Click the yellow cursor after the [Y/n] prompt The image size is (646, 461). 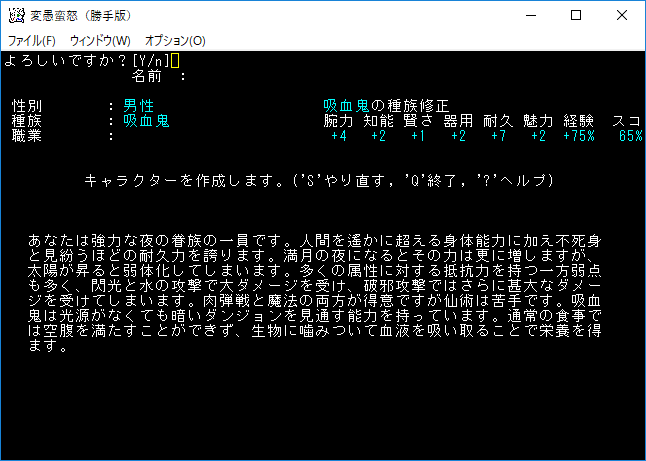(176, 61)
